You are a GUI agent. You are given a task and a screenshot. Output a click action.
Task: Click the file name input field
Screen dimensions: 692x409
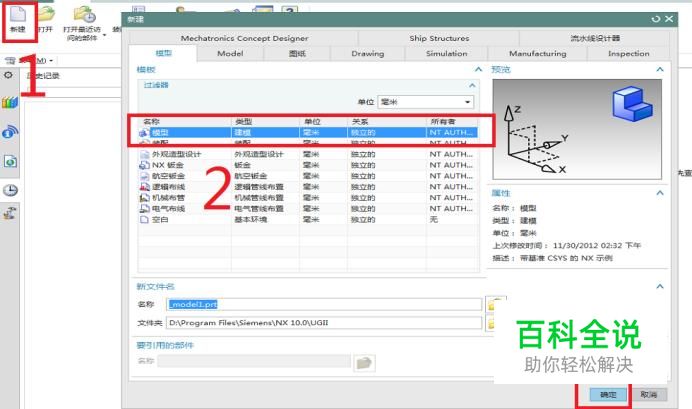click(x=324, y=304)
